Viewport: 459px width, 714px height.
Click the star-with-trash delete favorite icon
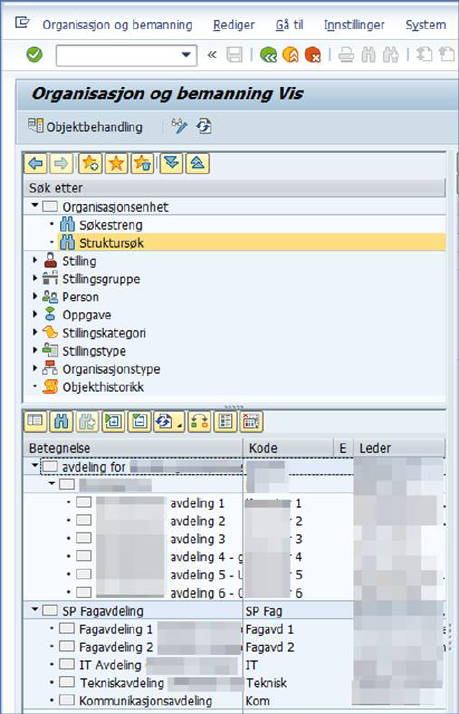(142, 163)
